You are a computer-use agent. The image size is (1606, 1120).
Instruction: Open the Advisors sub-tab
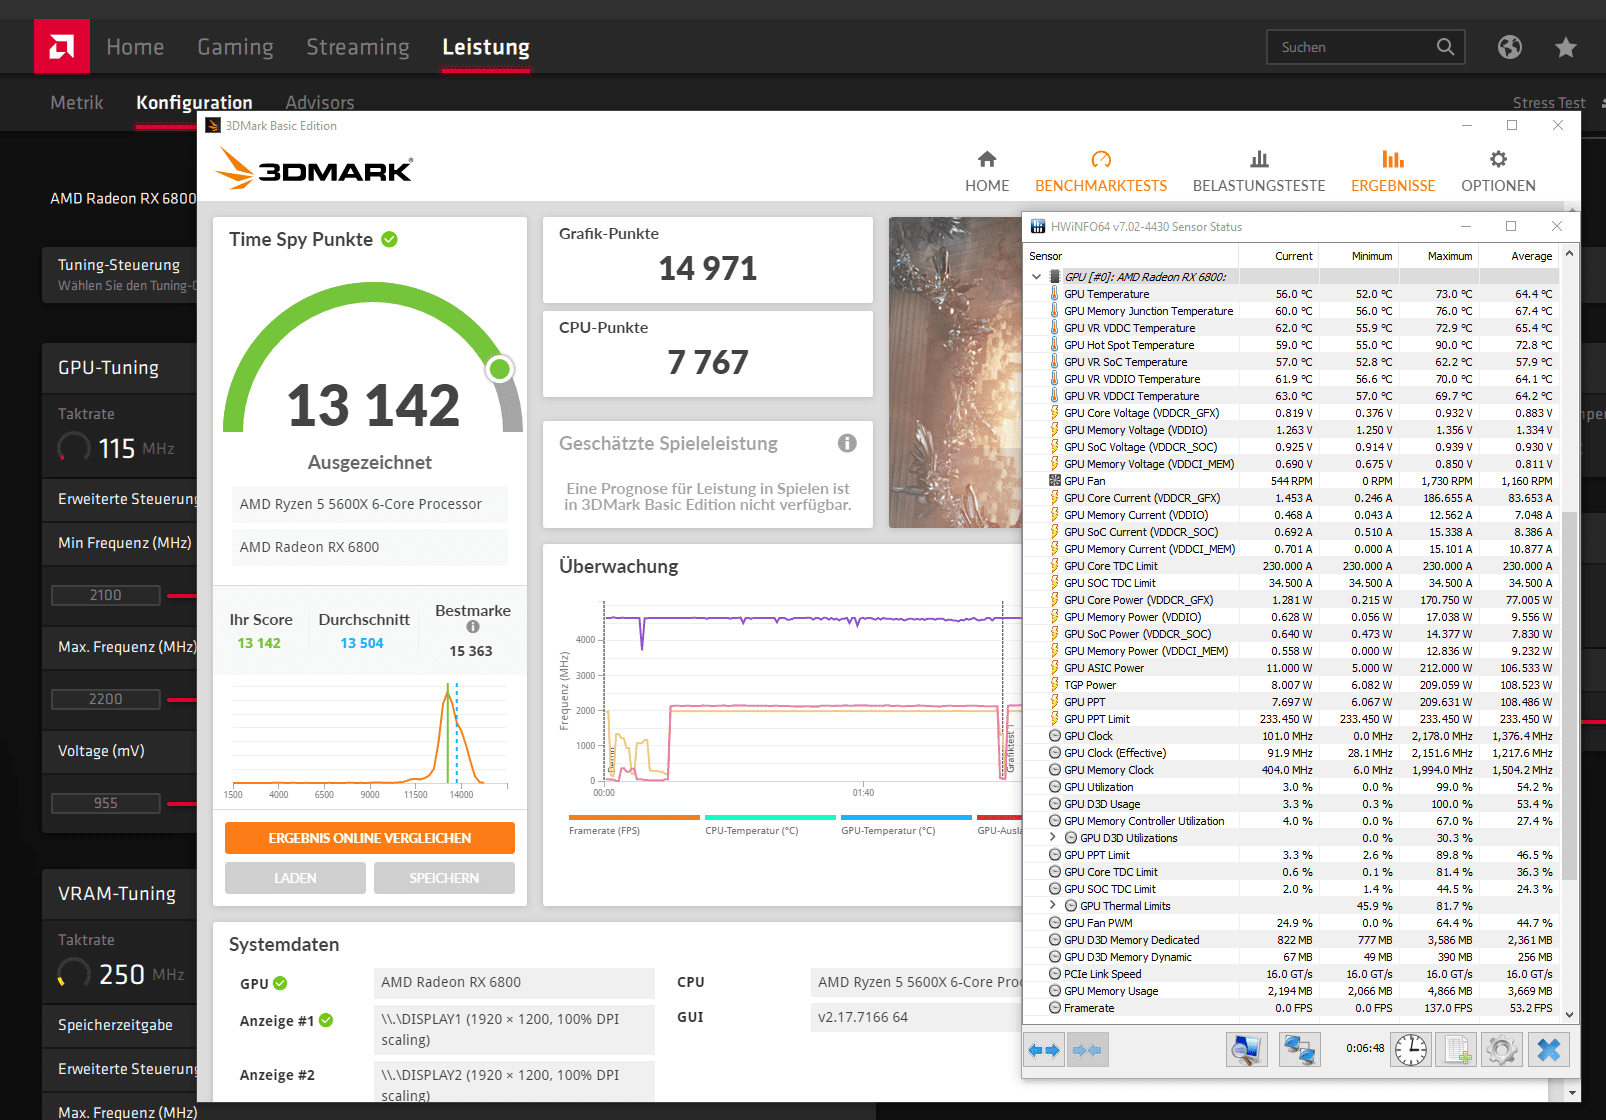tap(319, 103)
